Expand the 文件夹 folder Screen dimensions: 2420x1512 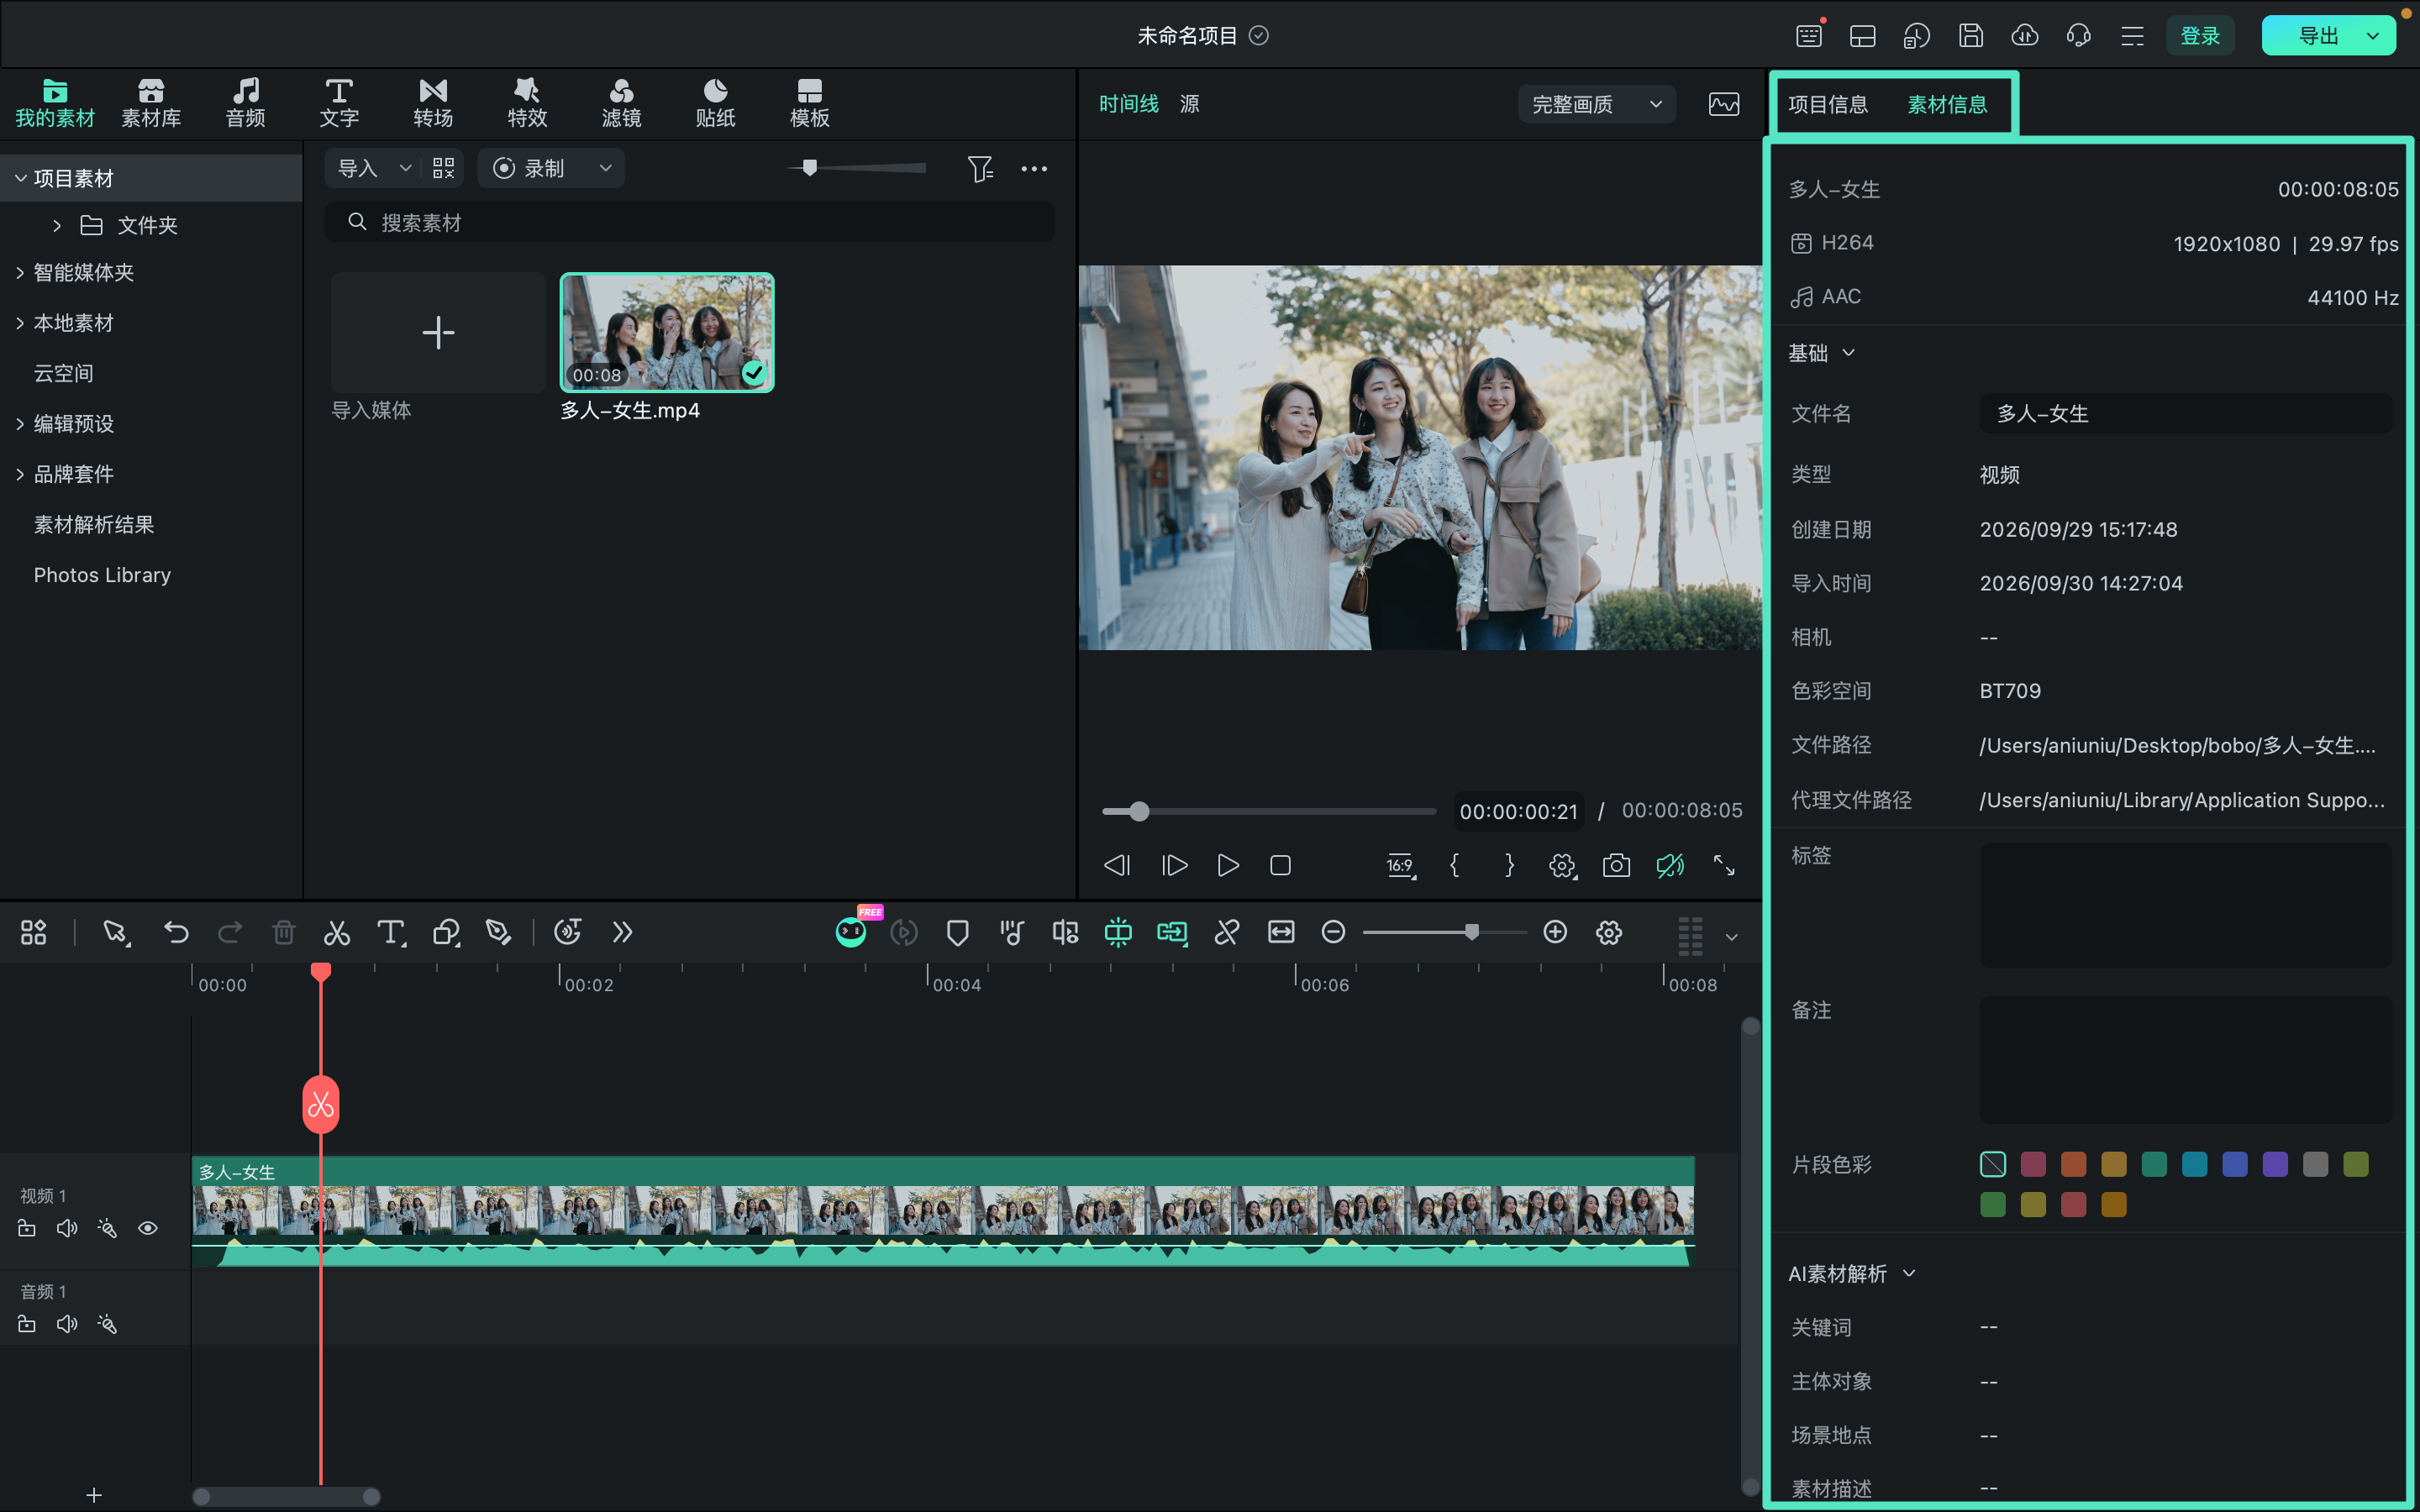pyautogui.click(x=57, y=225)
